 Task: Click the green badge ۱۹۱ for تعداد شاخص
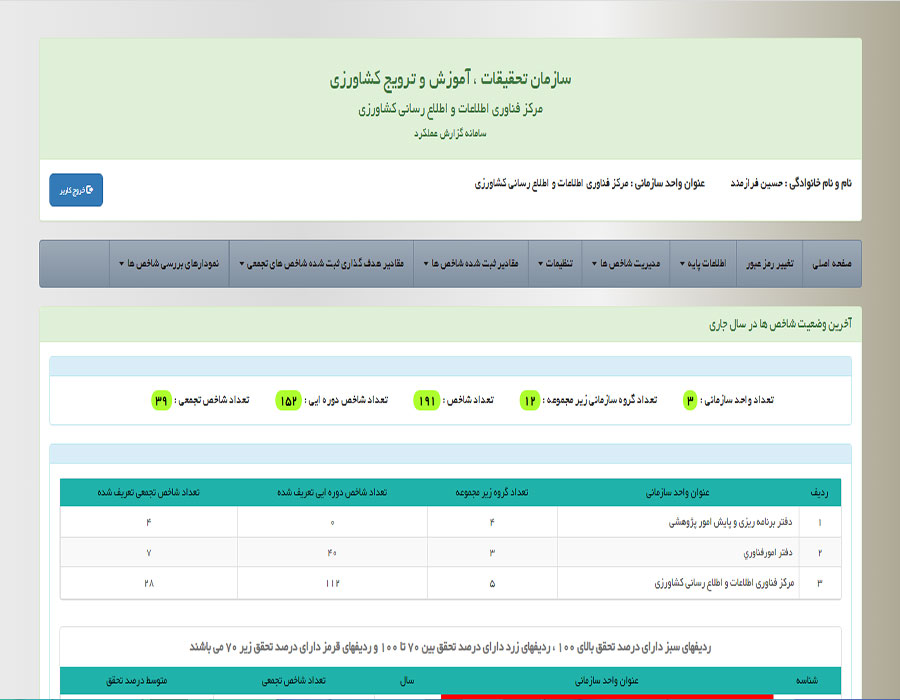(x=426, y=400)
